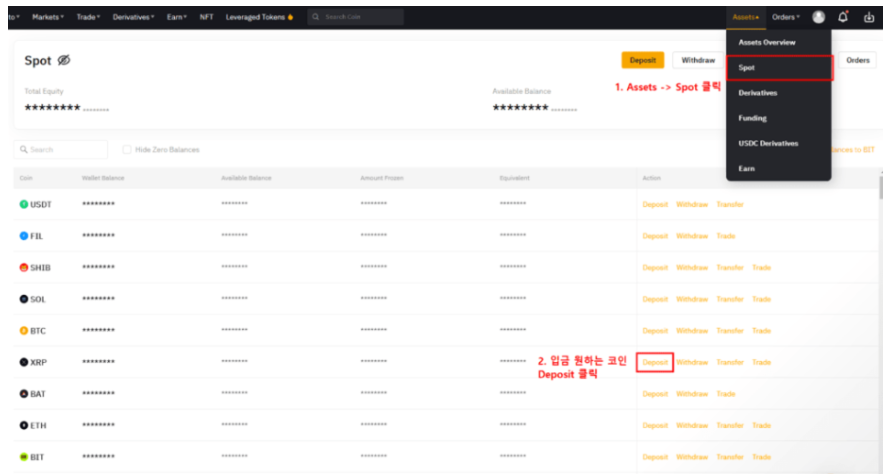
Task: Expand the Trade dropdown menu
Action: click(88, 17)
